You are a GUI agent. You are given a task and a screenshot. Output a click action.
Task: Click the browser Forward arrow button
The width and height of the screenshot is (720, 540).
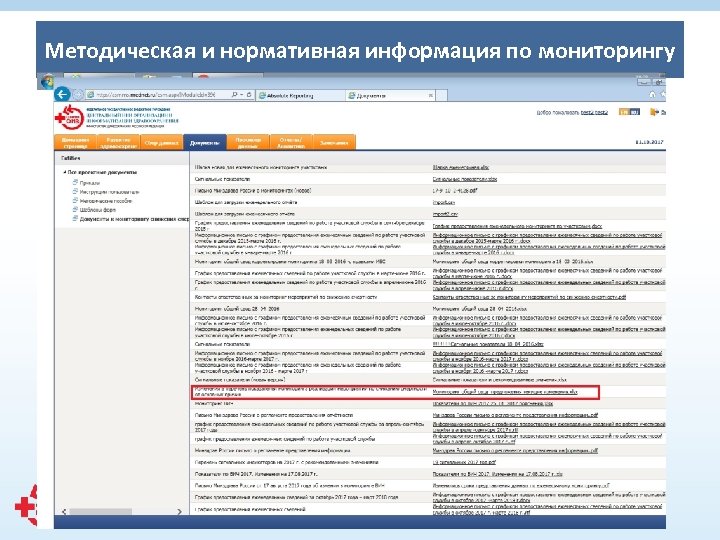pos(78,95)
